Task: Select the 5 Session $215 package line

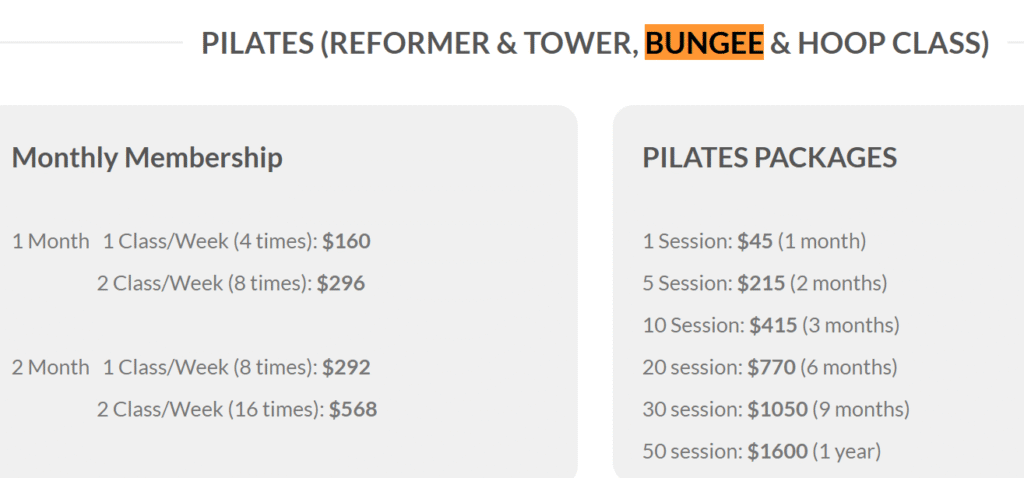Action: 765,283
